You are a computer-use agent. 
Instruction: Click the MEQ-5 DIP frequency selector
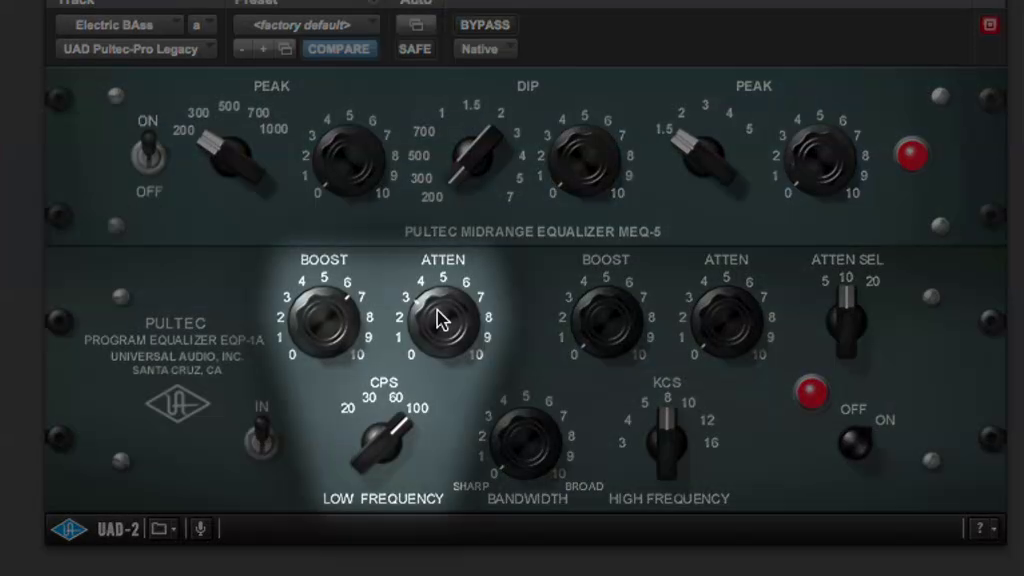[x=475, y=155]
